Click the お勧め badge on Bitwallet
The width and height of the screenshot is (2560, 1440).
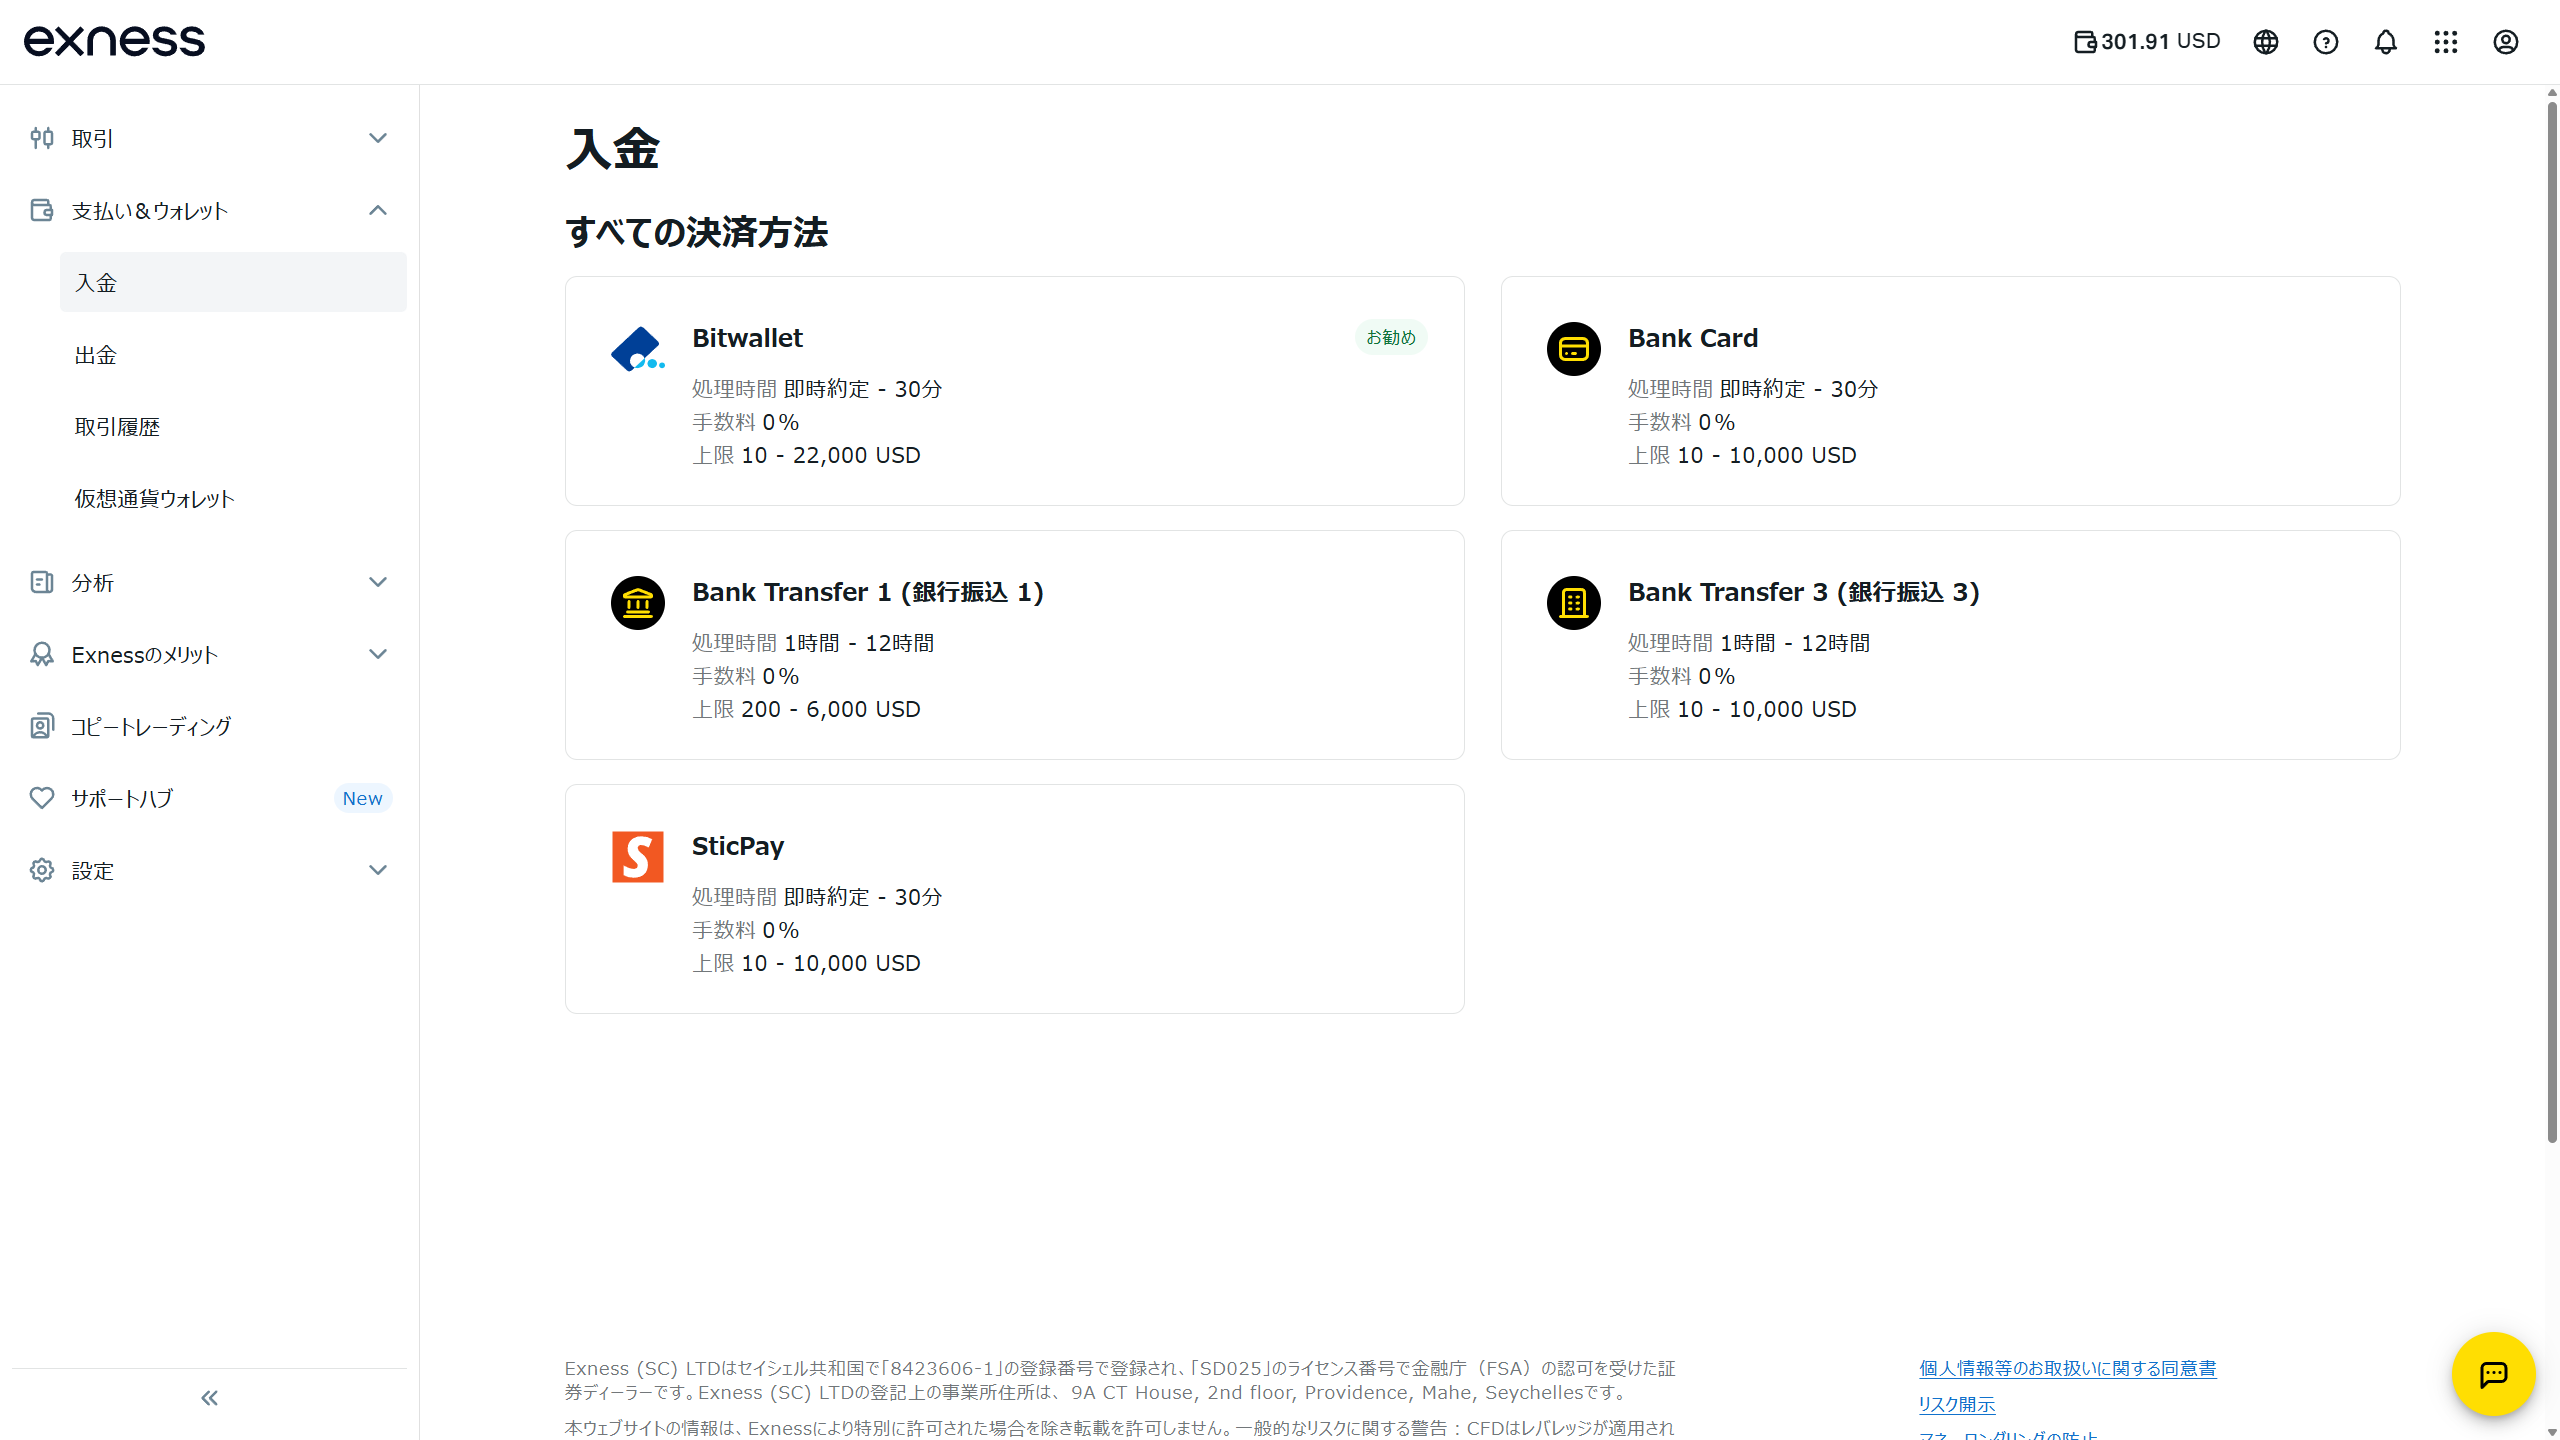(1391, 338)
